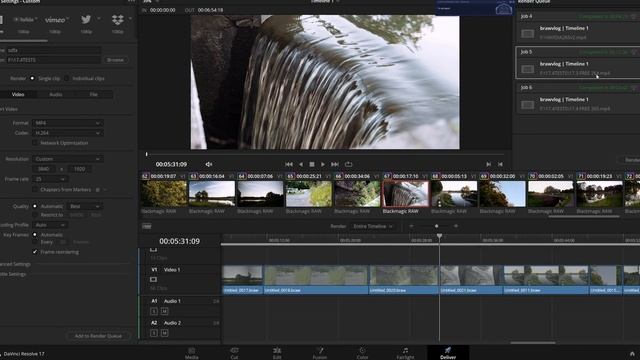Toggle the loop playback icon
Screen dimensions: 640x360
349,164
